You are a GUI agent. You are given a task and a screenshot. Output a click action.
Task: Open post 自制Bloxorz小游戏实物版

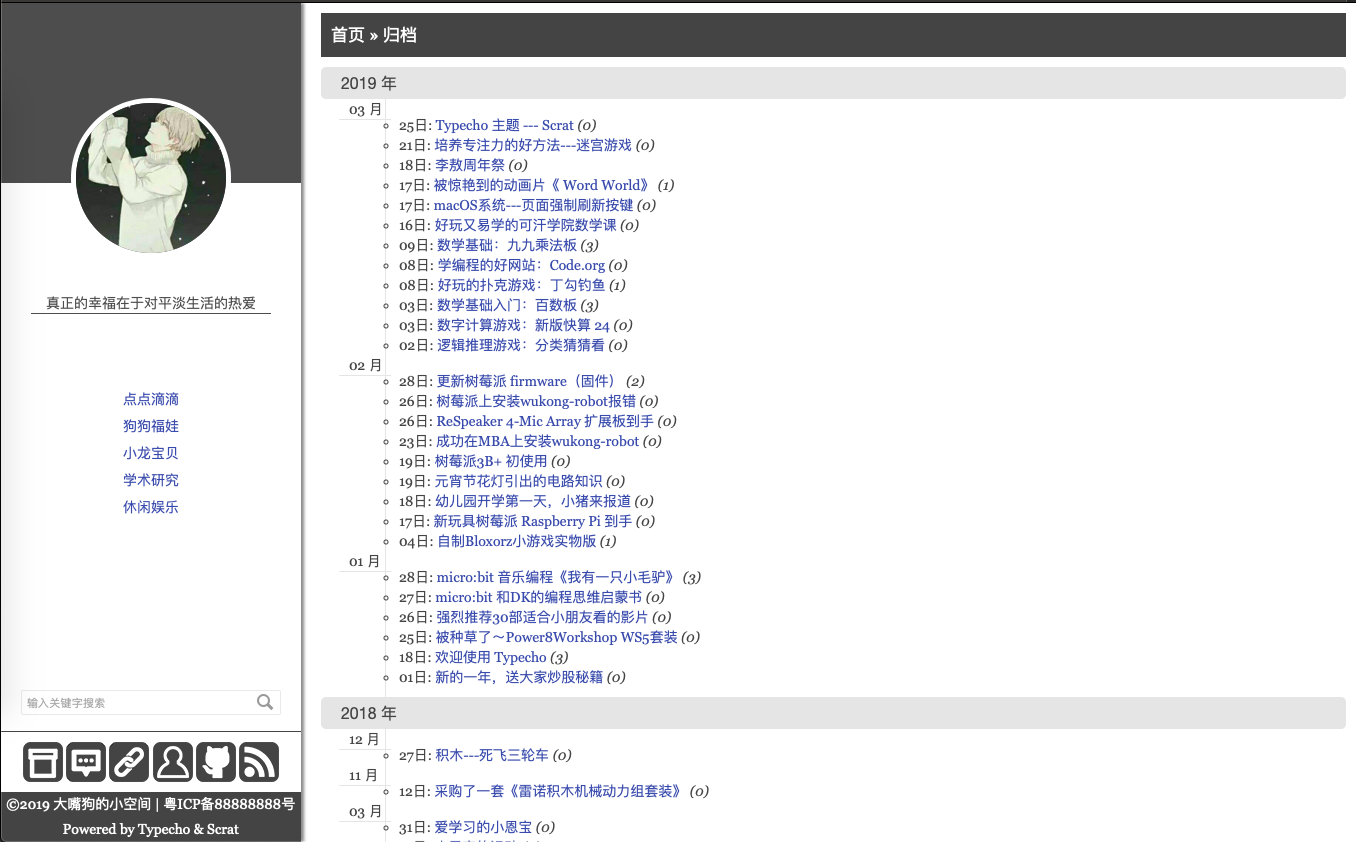517,541
